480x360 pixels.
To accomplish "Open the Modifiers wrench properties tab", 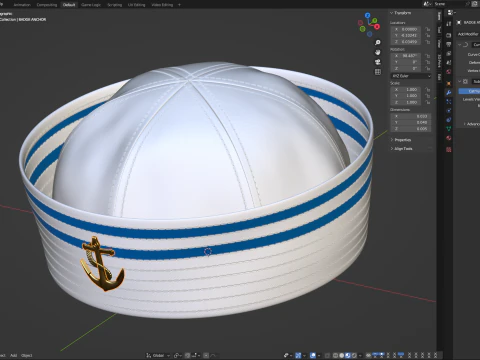I will (x=449, y=92).
